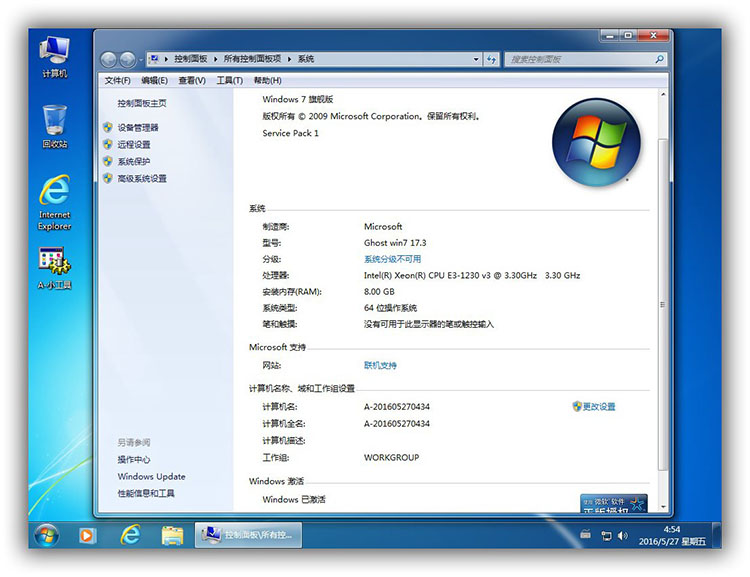Click the 控制面板 taskbar window button

(248, 535)
